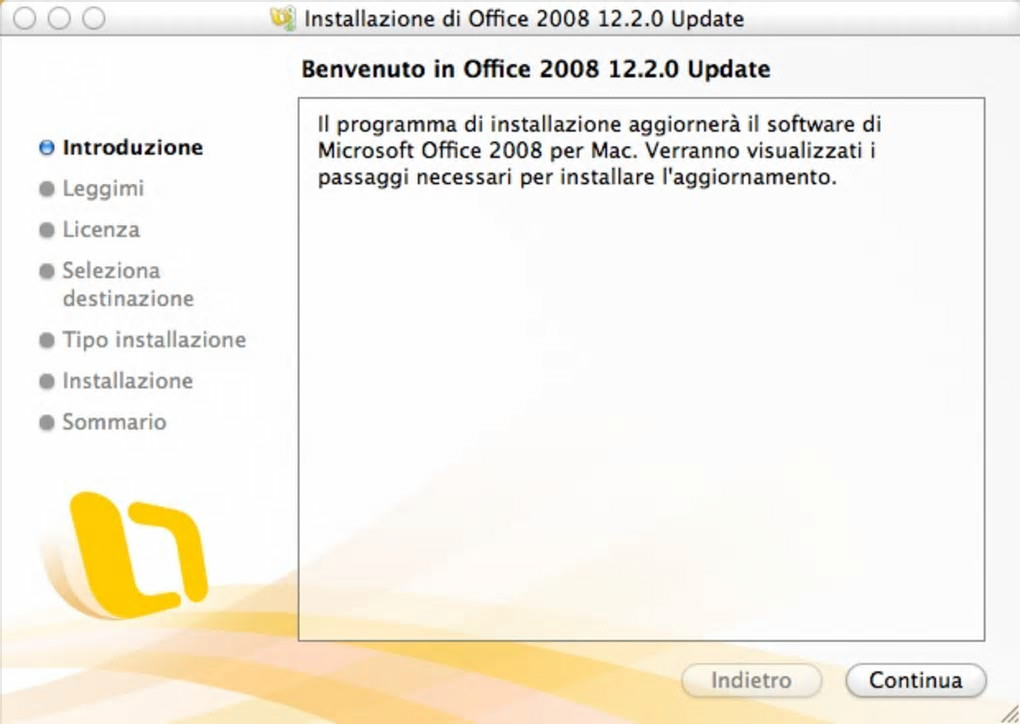This screenshot has width=1020, height=724.
Task: Click the Benvenuto in Office 2008 heading
Action: (536, 69)
